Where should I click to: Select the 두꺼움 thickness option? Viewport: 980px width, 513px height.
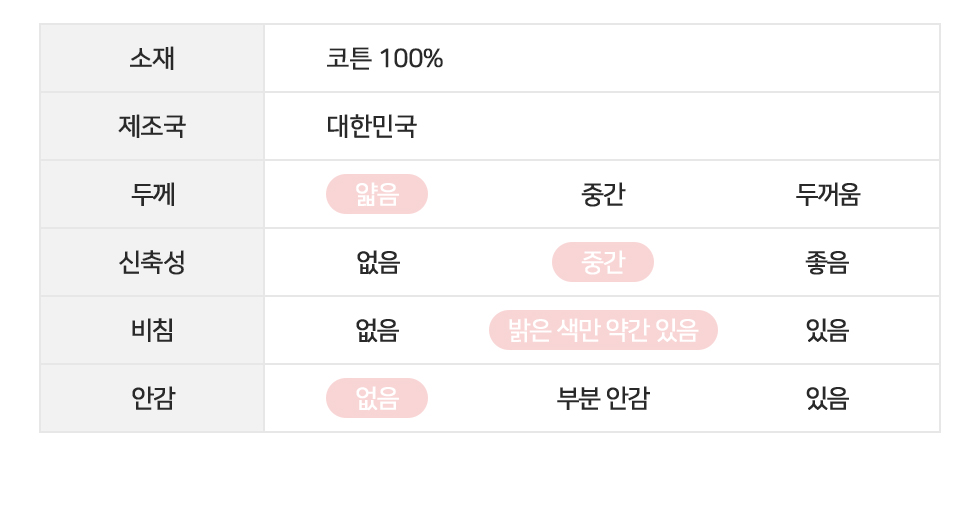(x=828, y=194)
